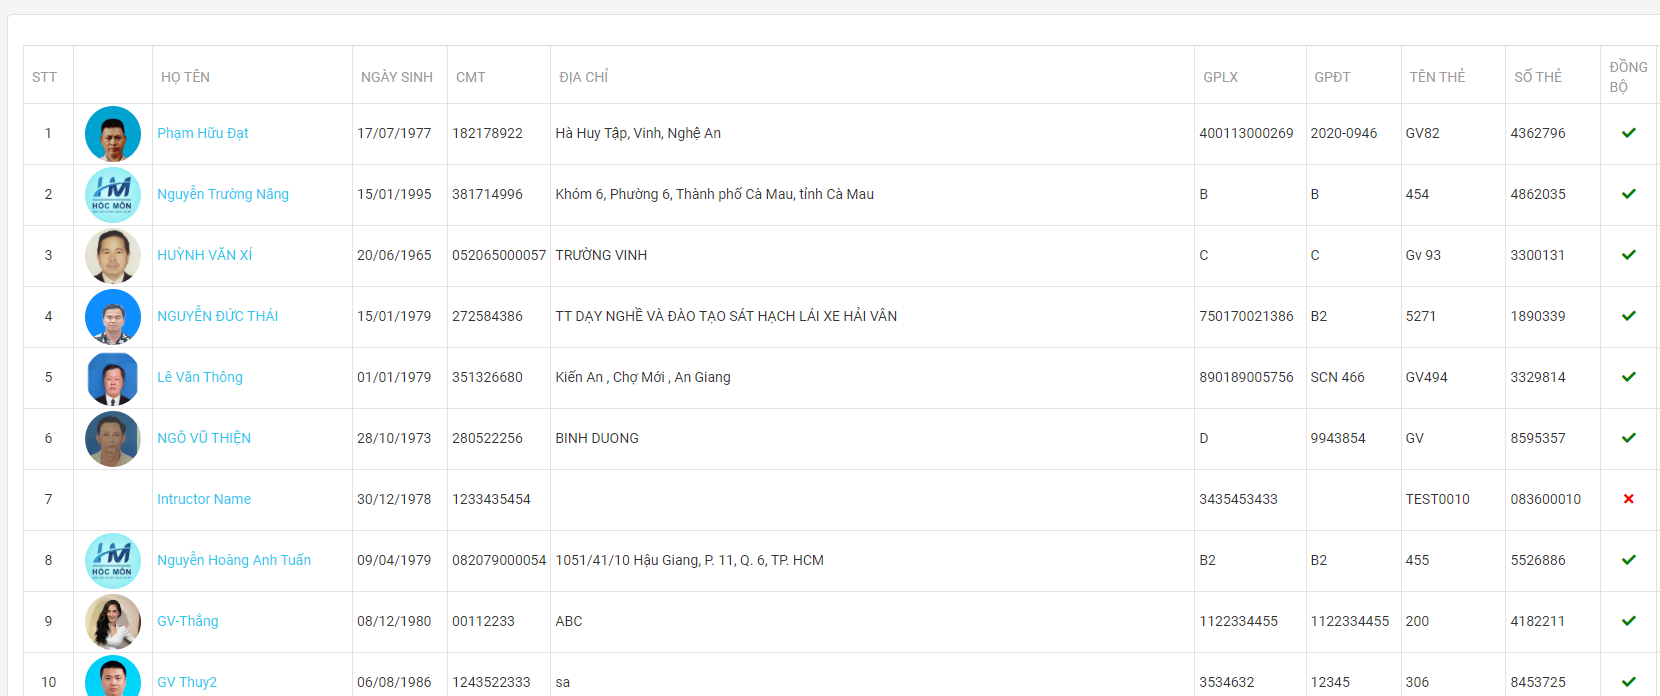Open the HUỲNH VĂN XÍ name link
The image size is (1660, 696).
(204, 255)
